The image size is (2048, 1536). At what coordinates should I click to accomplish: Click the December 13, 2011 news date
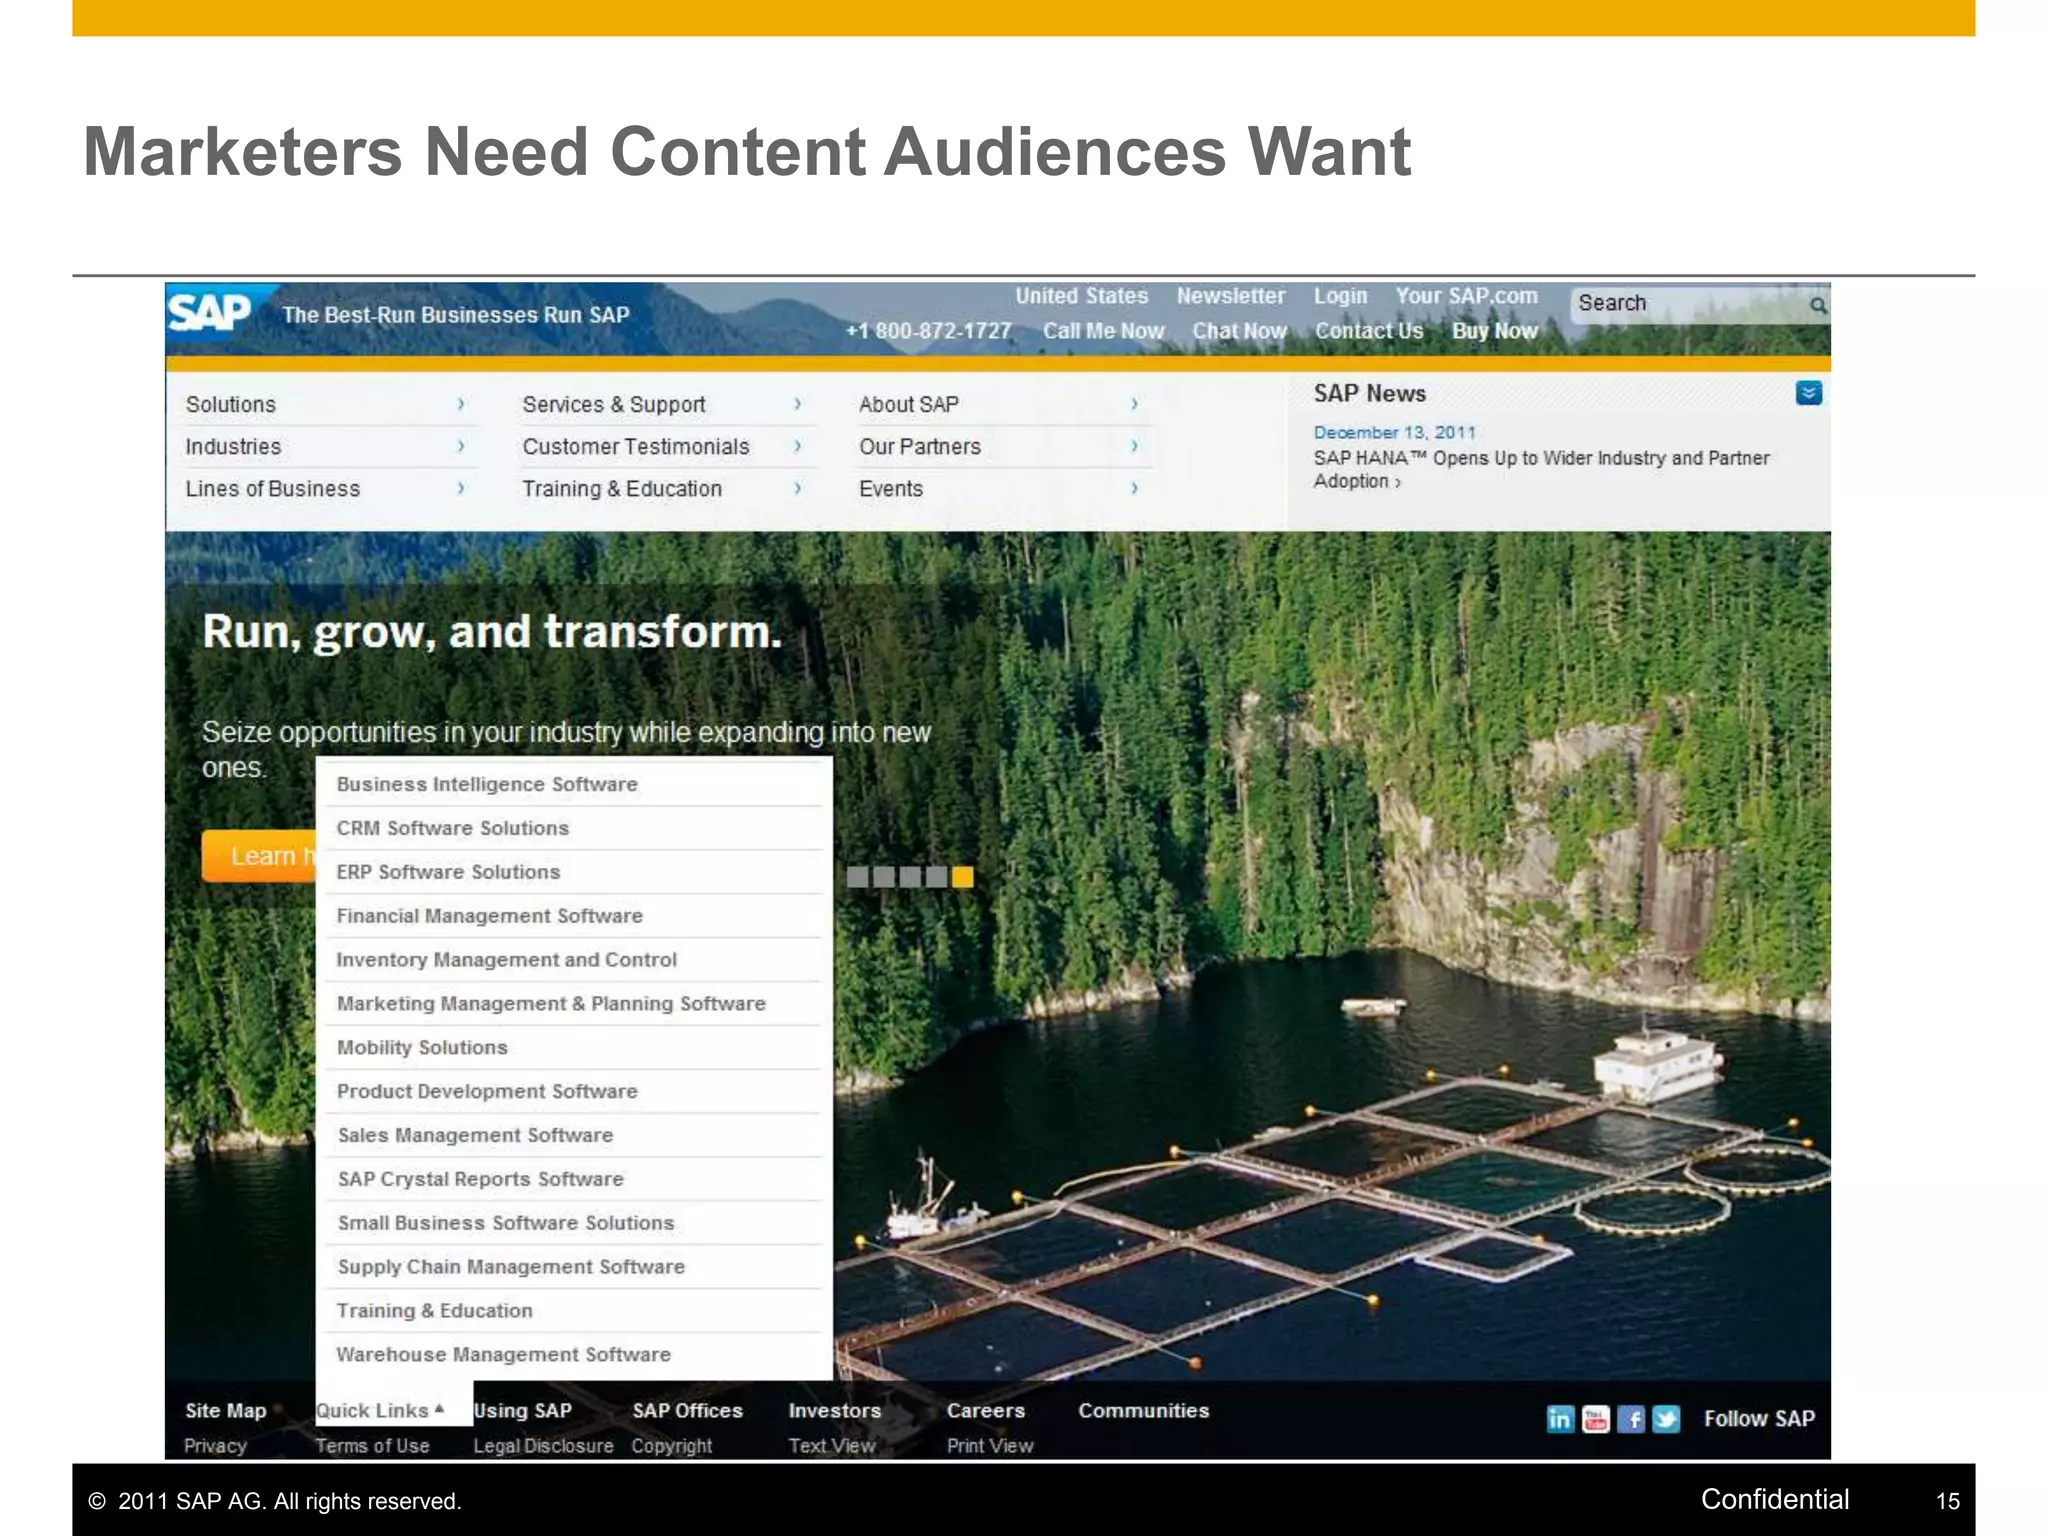(x=1395, y=433)
